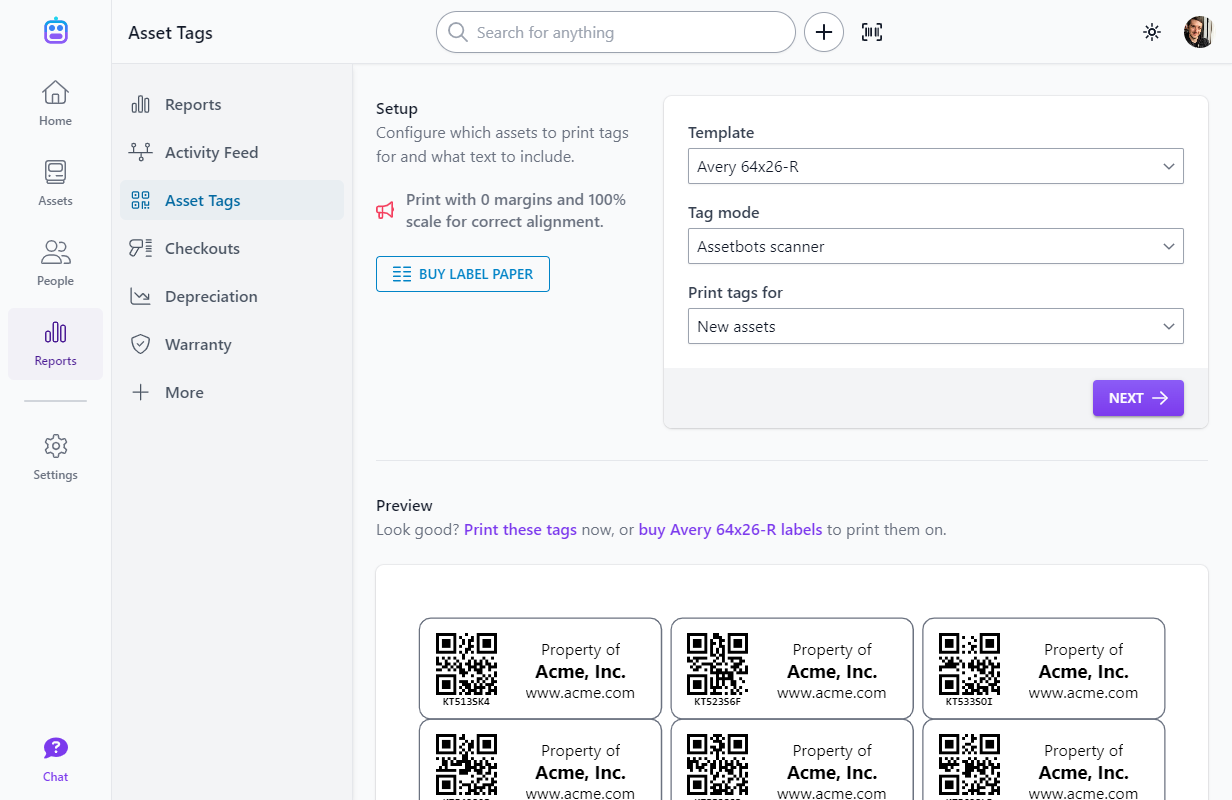1232x800 pixels.
Task: Click BUY LABEL PAPER button
Action: coord(463,274)
